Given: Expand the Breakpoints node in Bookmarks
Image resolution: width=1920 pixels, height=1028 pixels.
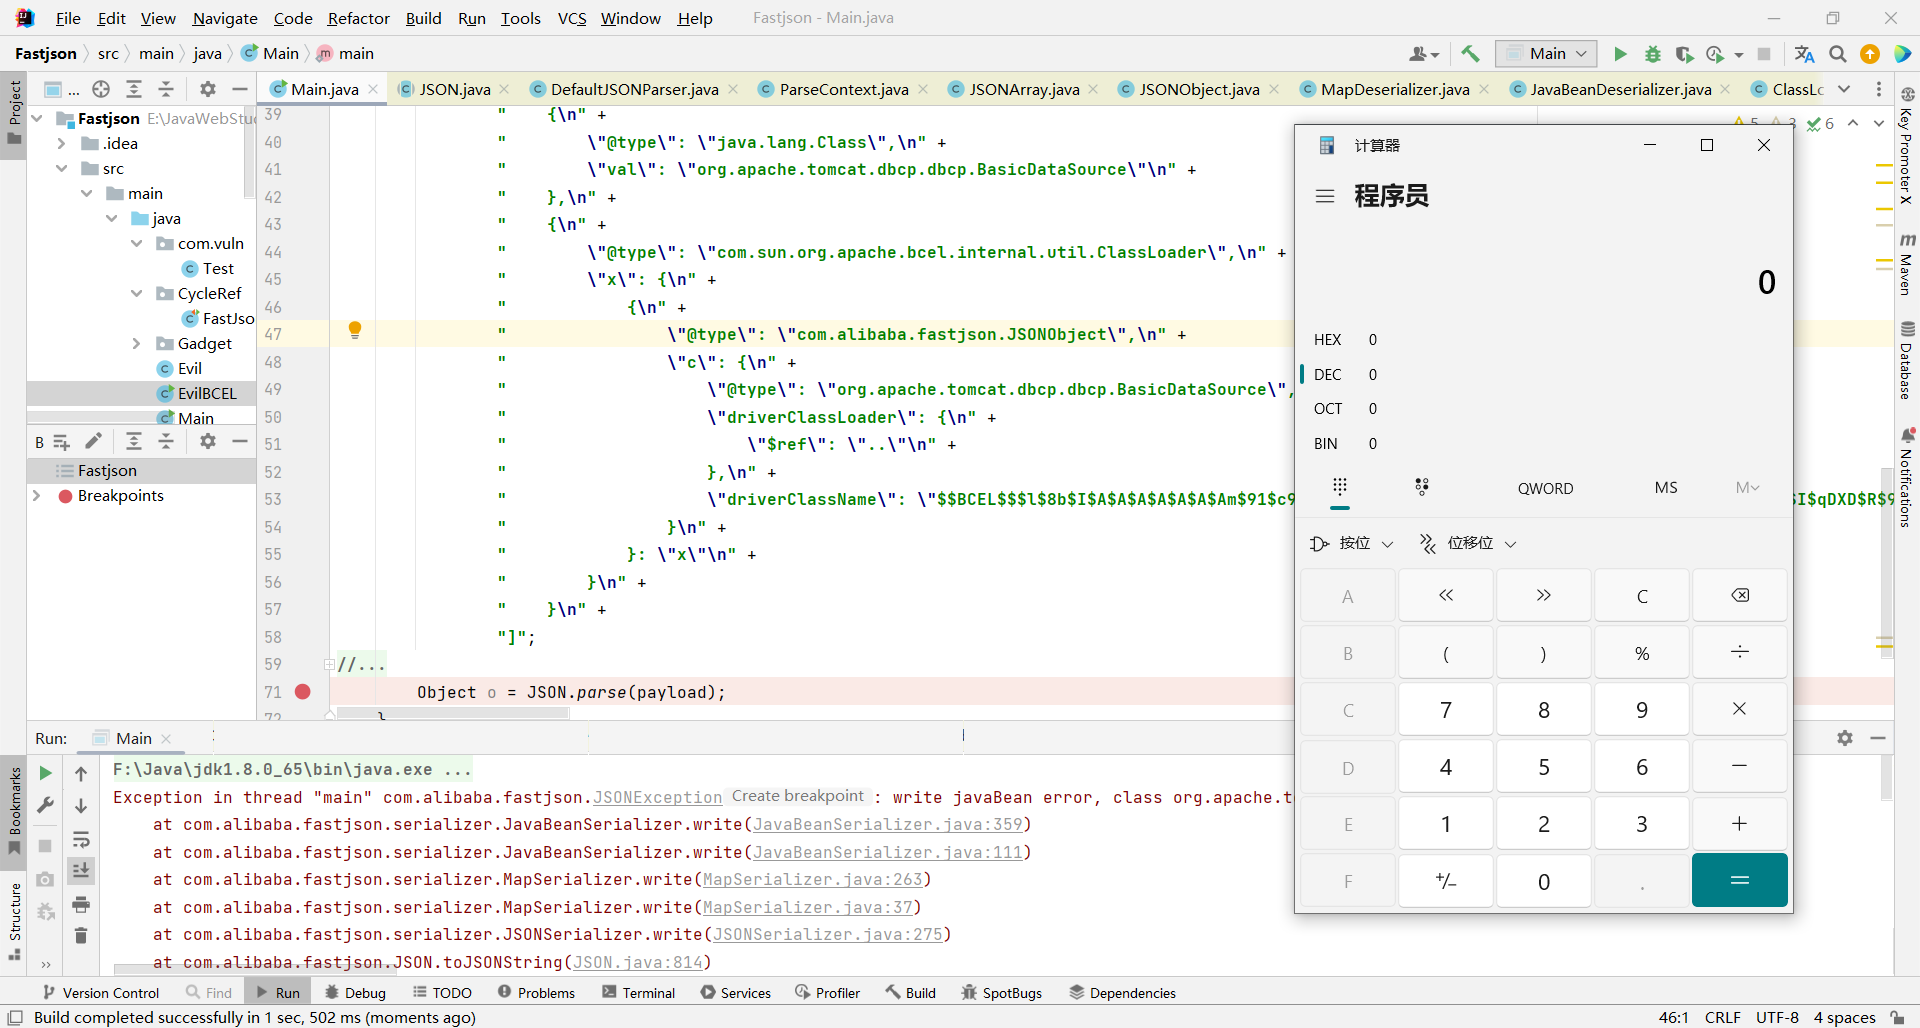Looking at the screenshot, I should pos(37,496).
